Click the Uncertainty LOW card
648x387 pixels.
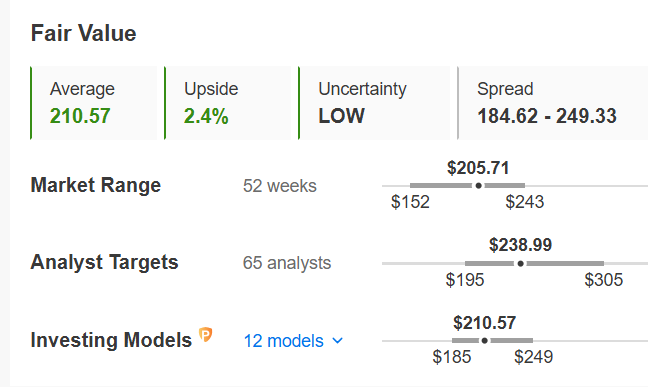click(x=374, y=103)
